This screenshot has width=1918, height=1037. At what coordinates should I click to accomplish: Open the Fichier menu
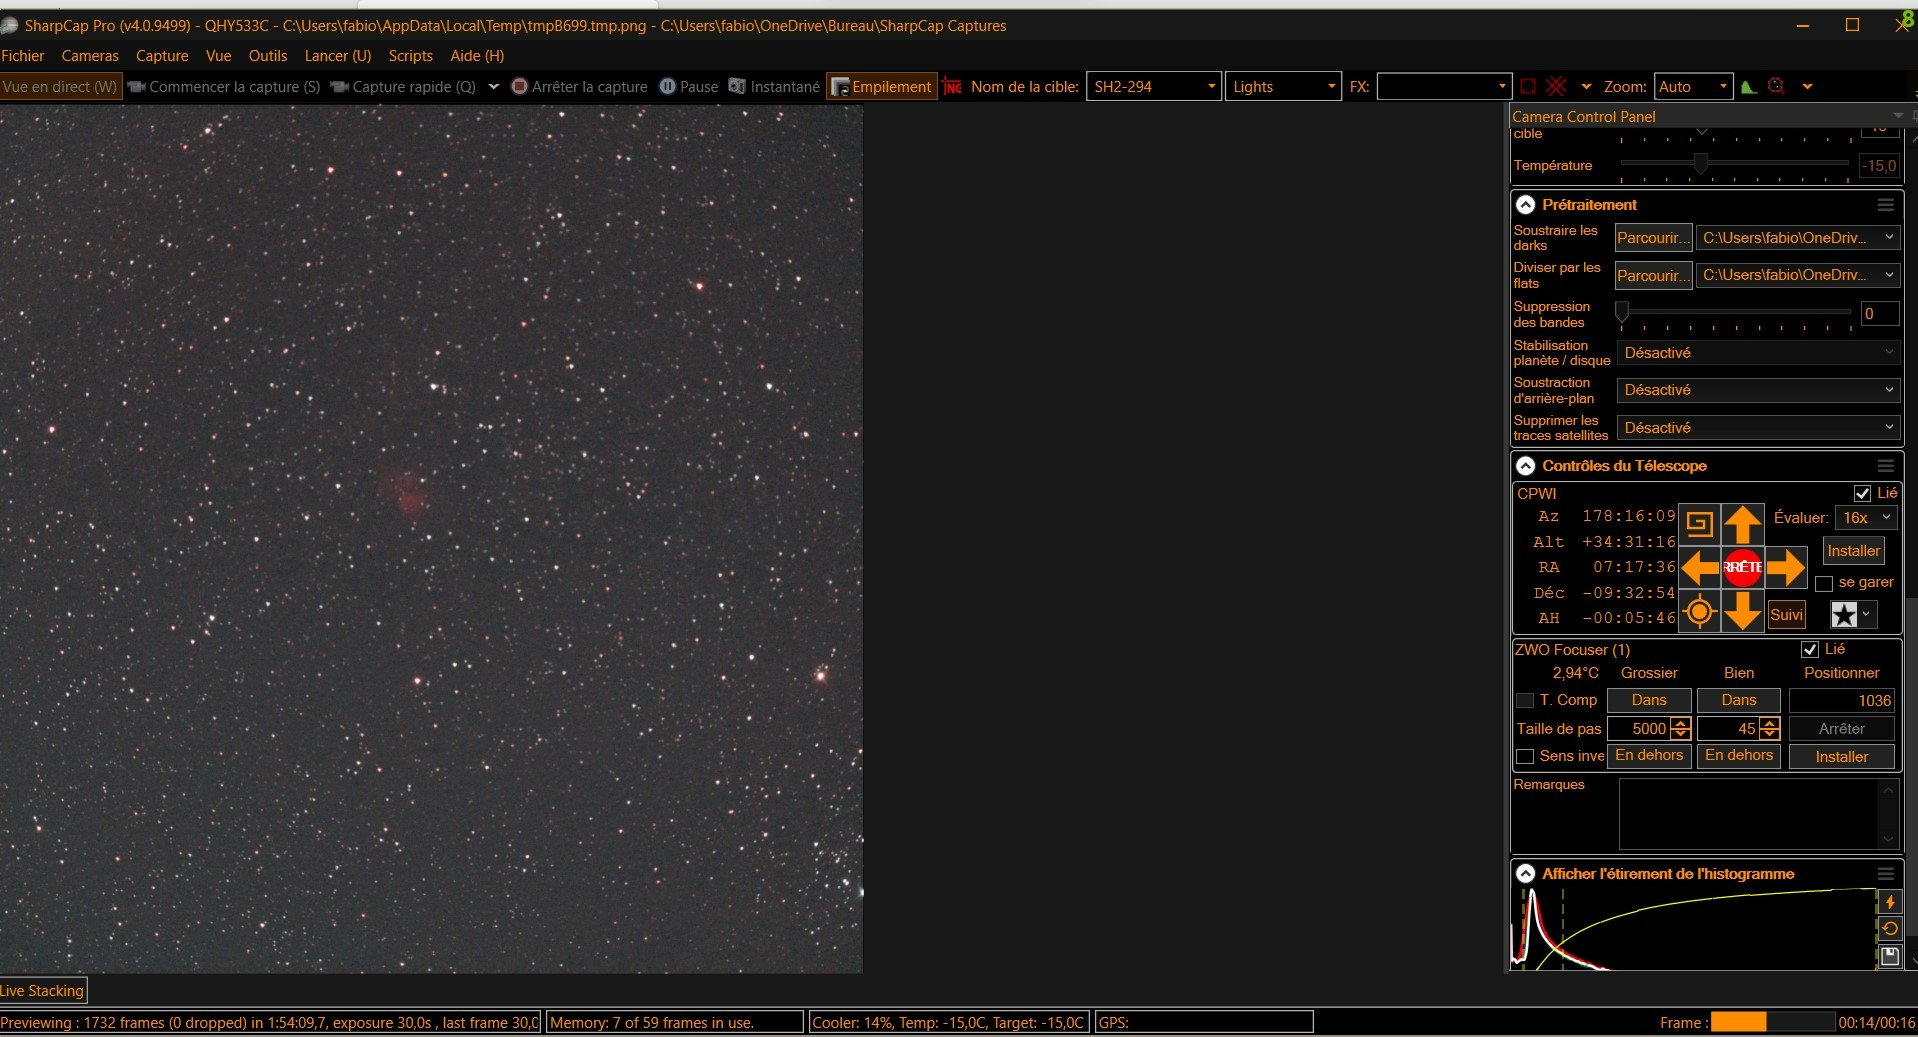[23, 56]
